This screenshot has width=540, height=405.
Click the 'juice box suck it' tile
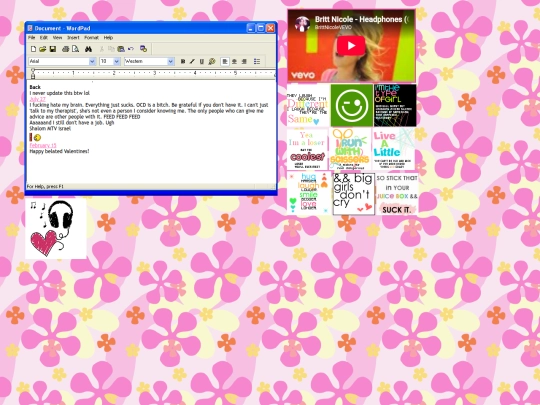click(x=397, y=194)
